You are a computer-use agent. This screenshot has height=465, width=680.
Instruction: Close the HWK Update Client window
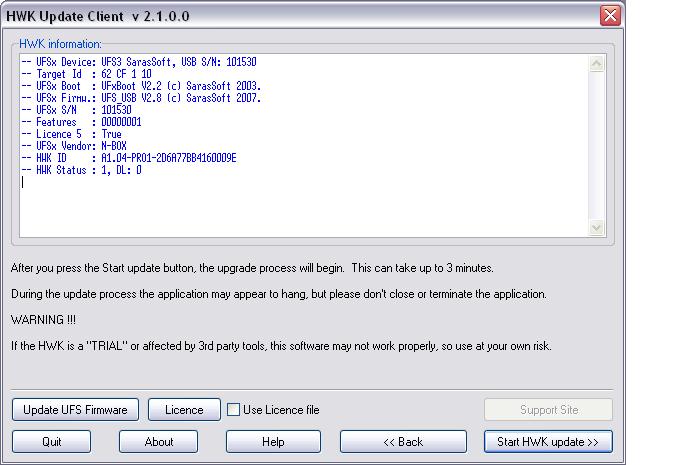point(610,16)
